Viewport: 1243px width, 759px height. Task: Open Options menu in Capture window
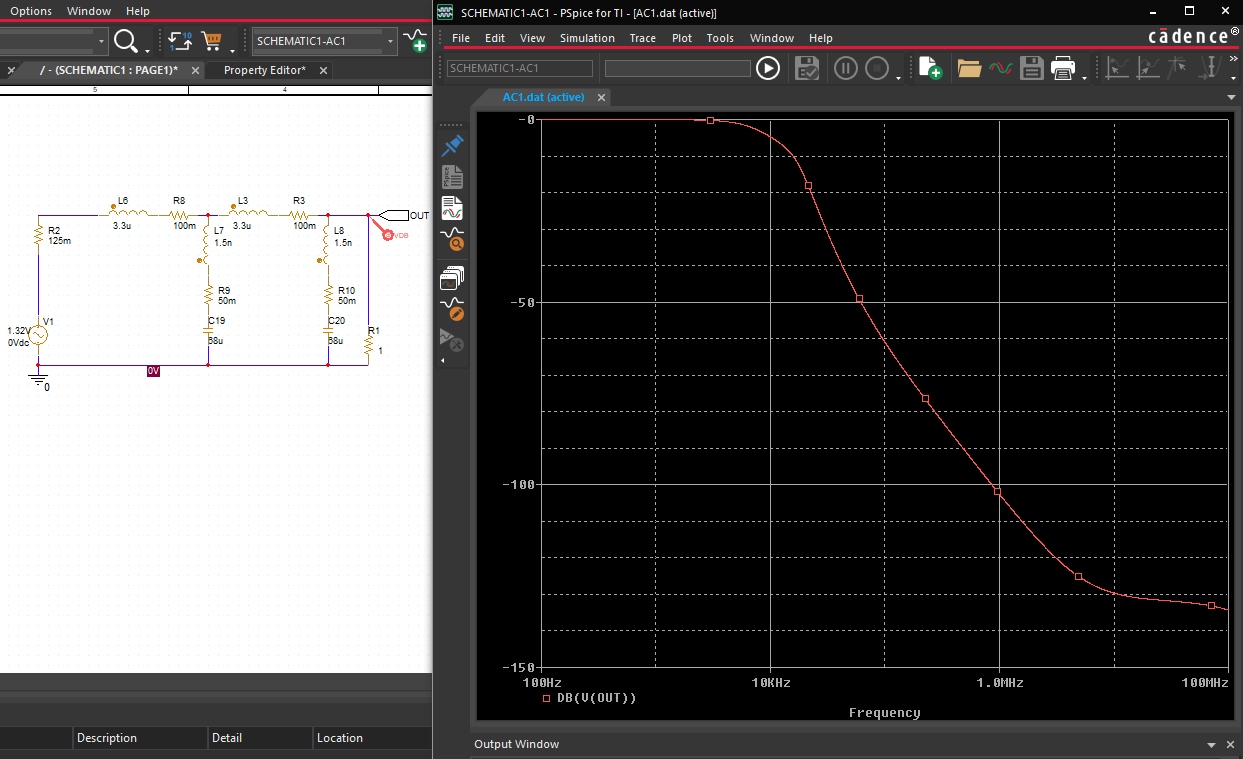click(31, 11)
